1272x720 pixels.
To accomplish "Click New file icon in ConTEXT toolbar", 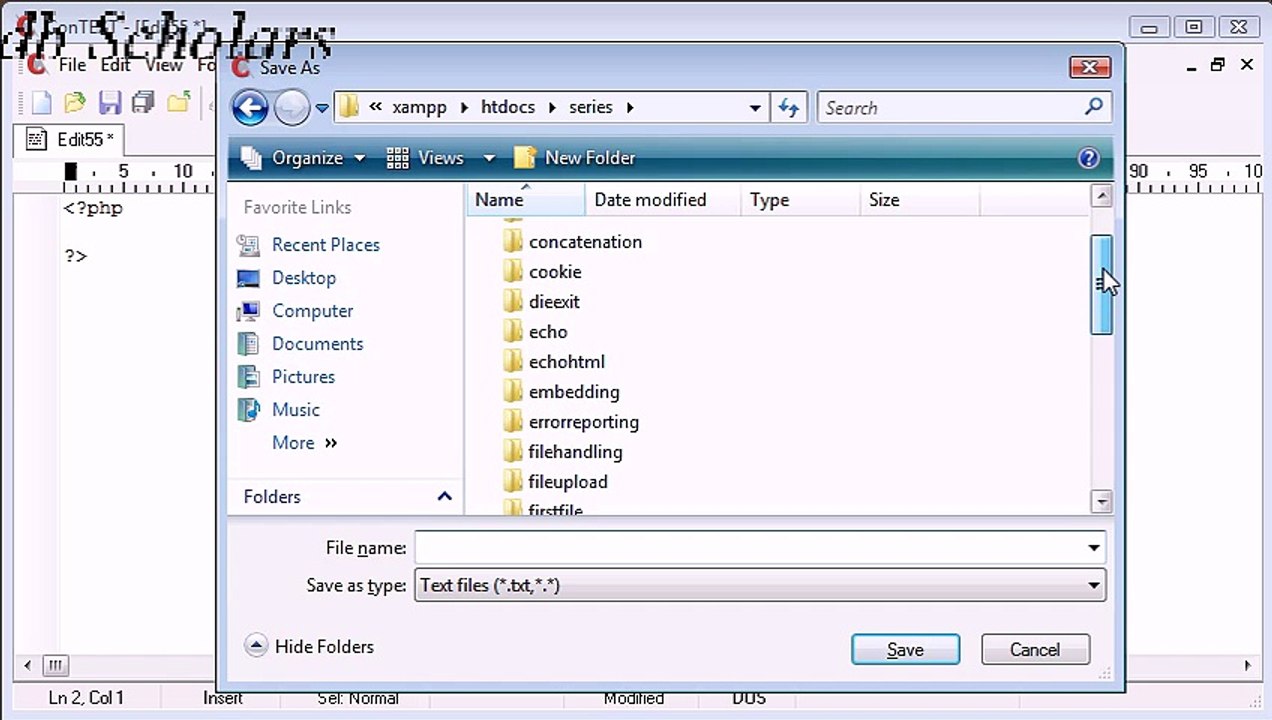I will [x=41, y=102].
